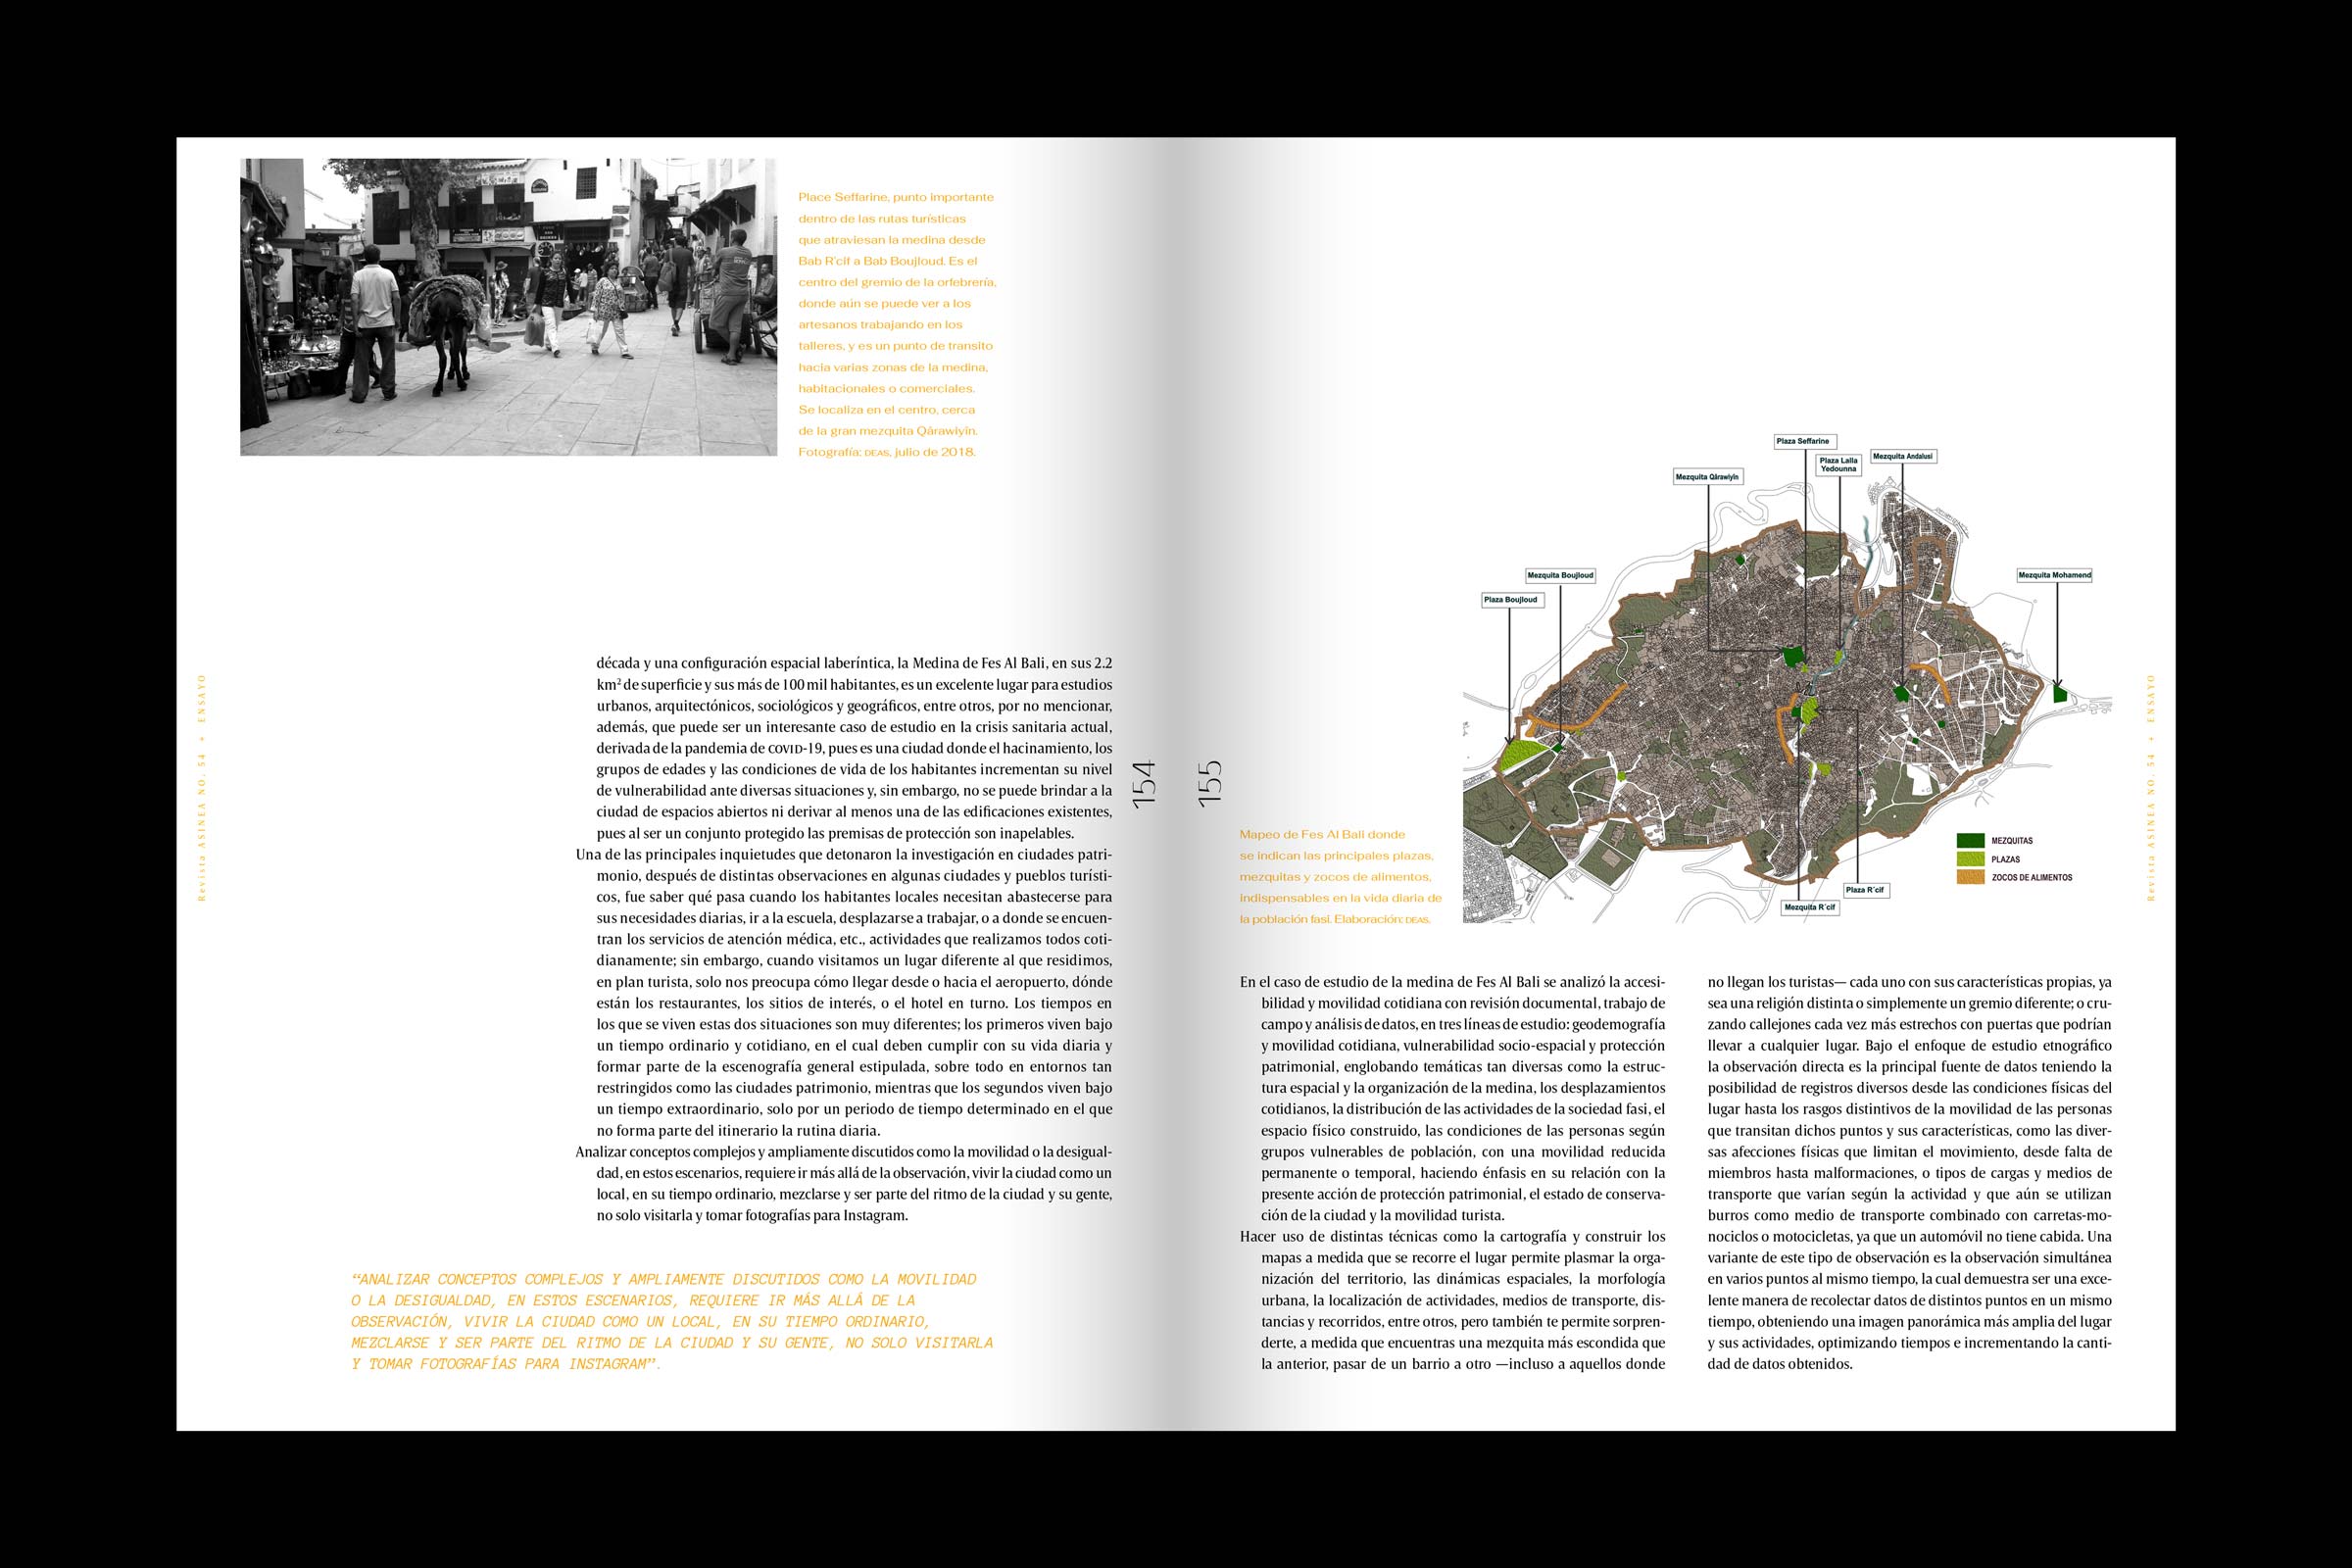Click the Plaza Lalla Yedounna label
Screen dimensions: 2352x1568
point(1839,465)
